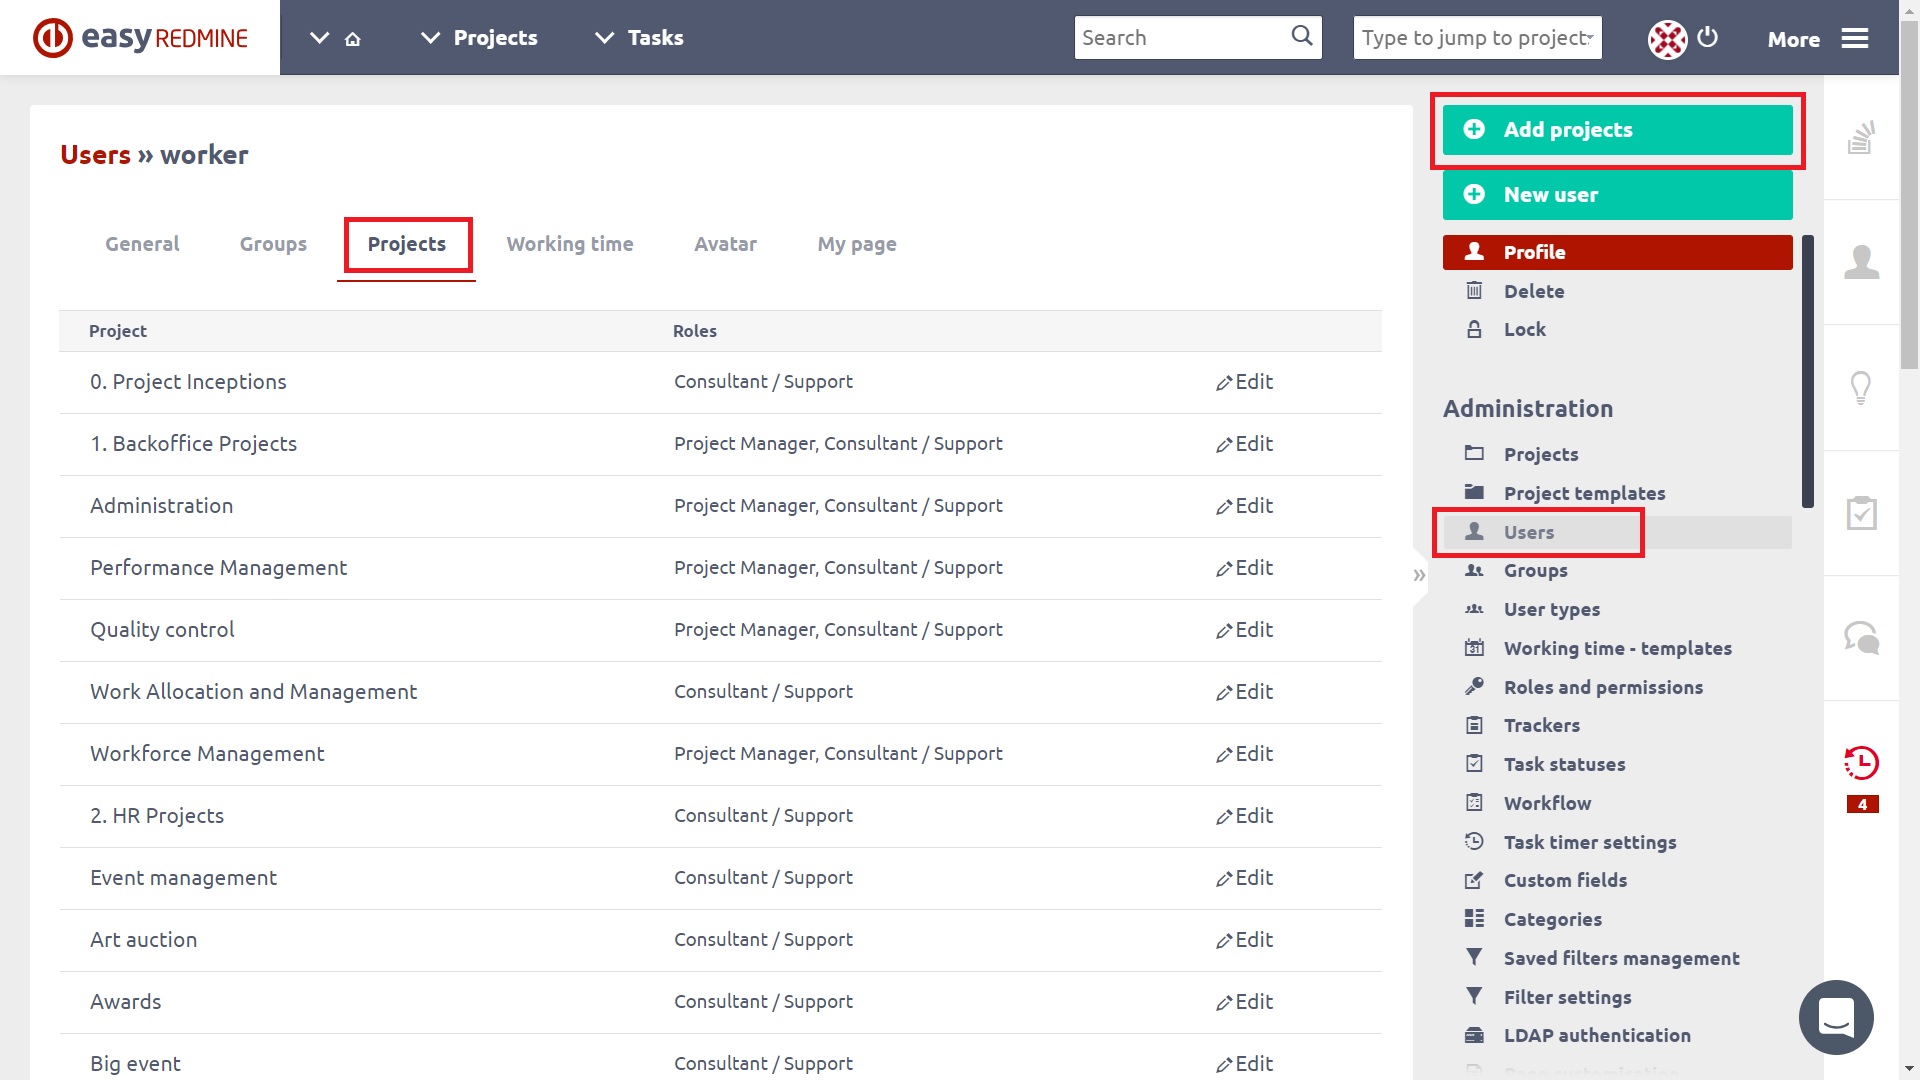Open the user avatar icon top right
Screen dimensions: 1920x1080
pos(1666,37)
